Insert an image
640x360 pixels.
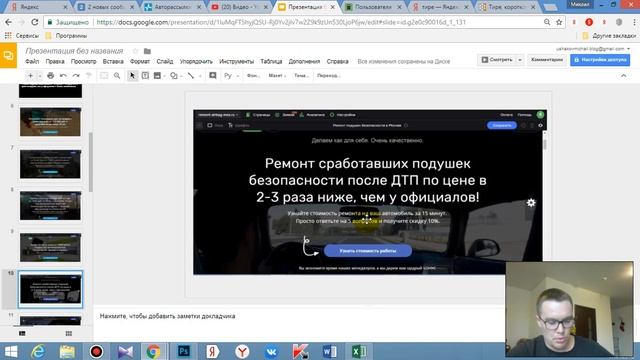tap(157, 76)
